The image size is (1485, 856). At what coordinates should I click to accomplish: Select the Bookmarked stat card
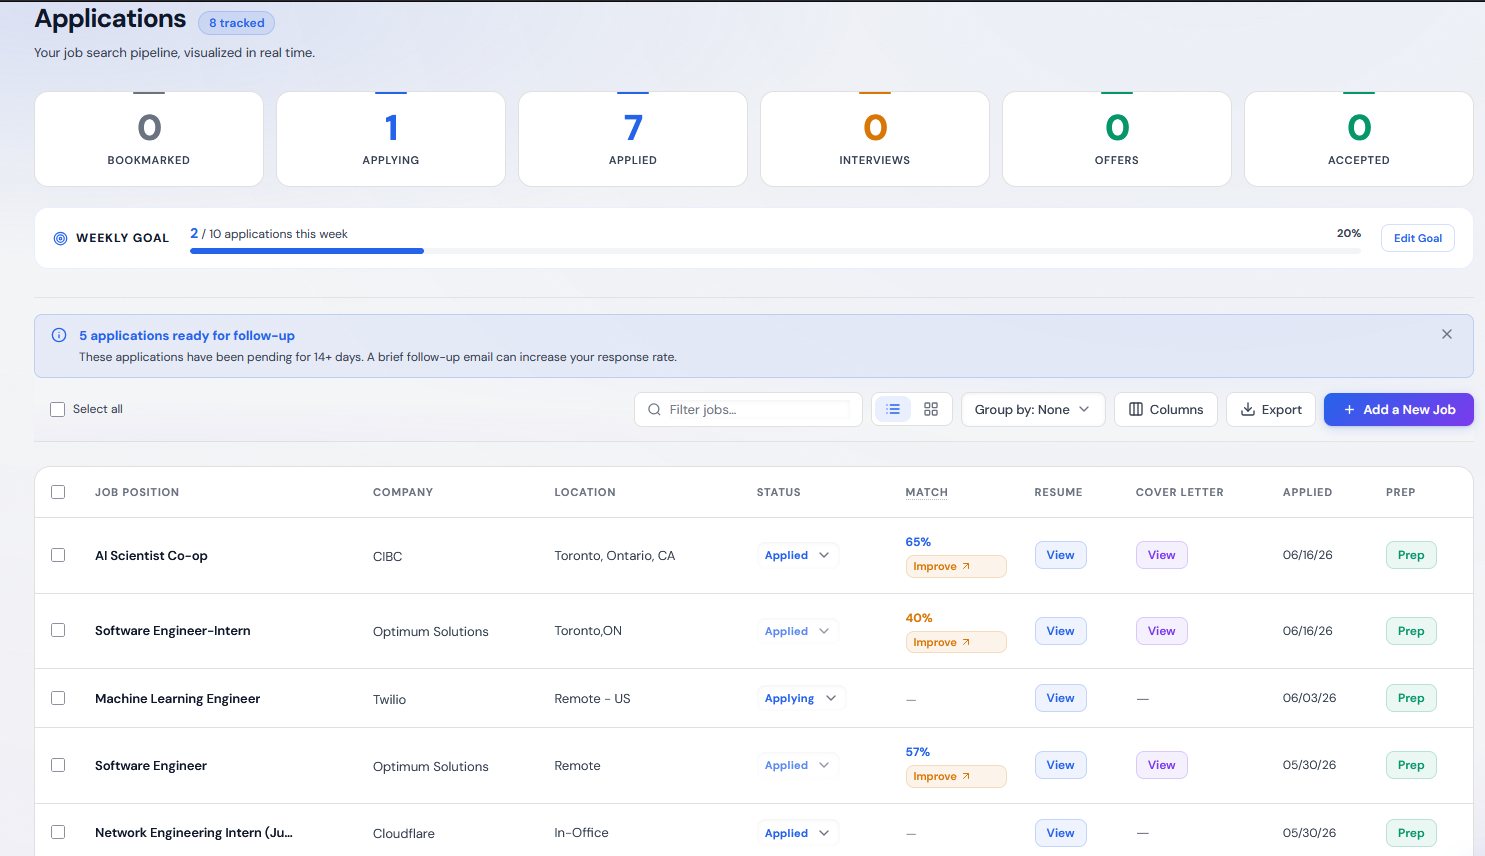coord(149,139)
